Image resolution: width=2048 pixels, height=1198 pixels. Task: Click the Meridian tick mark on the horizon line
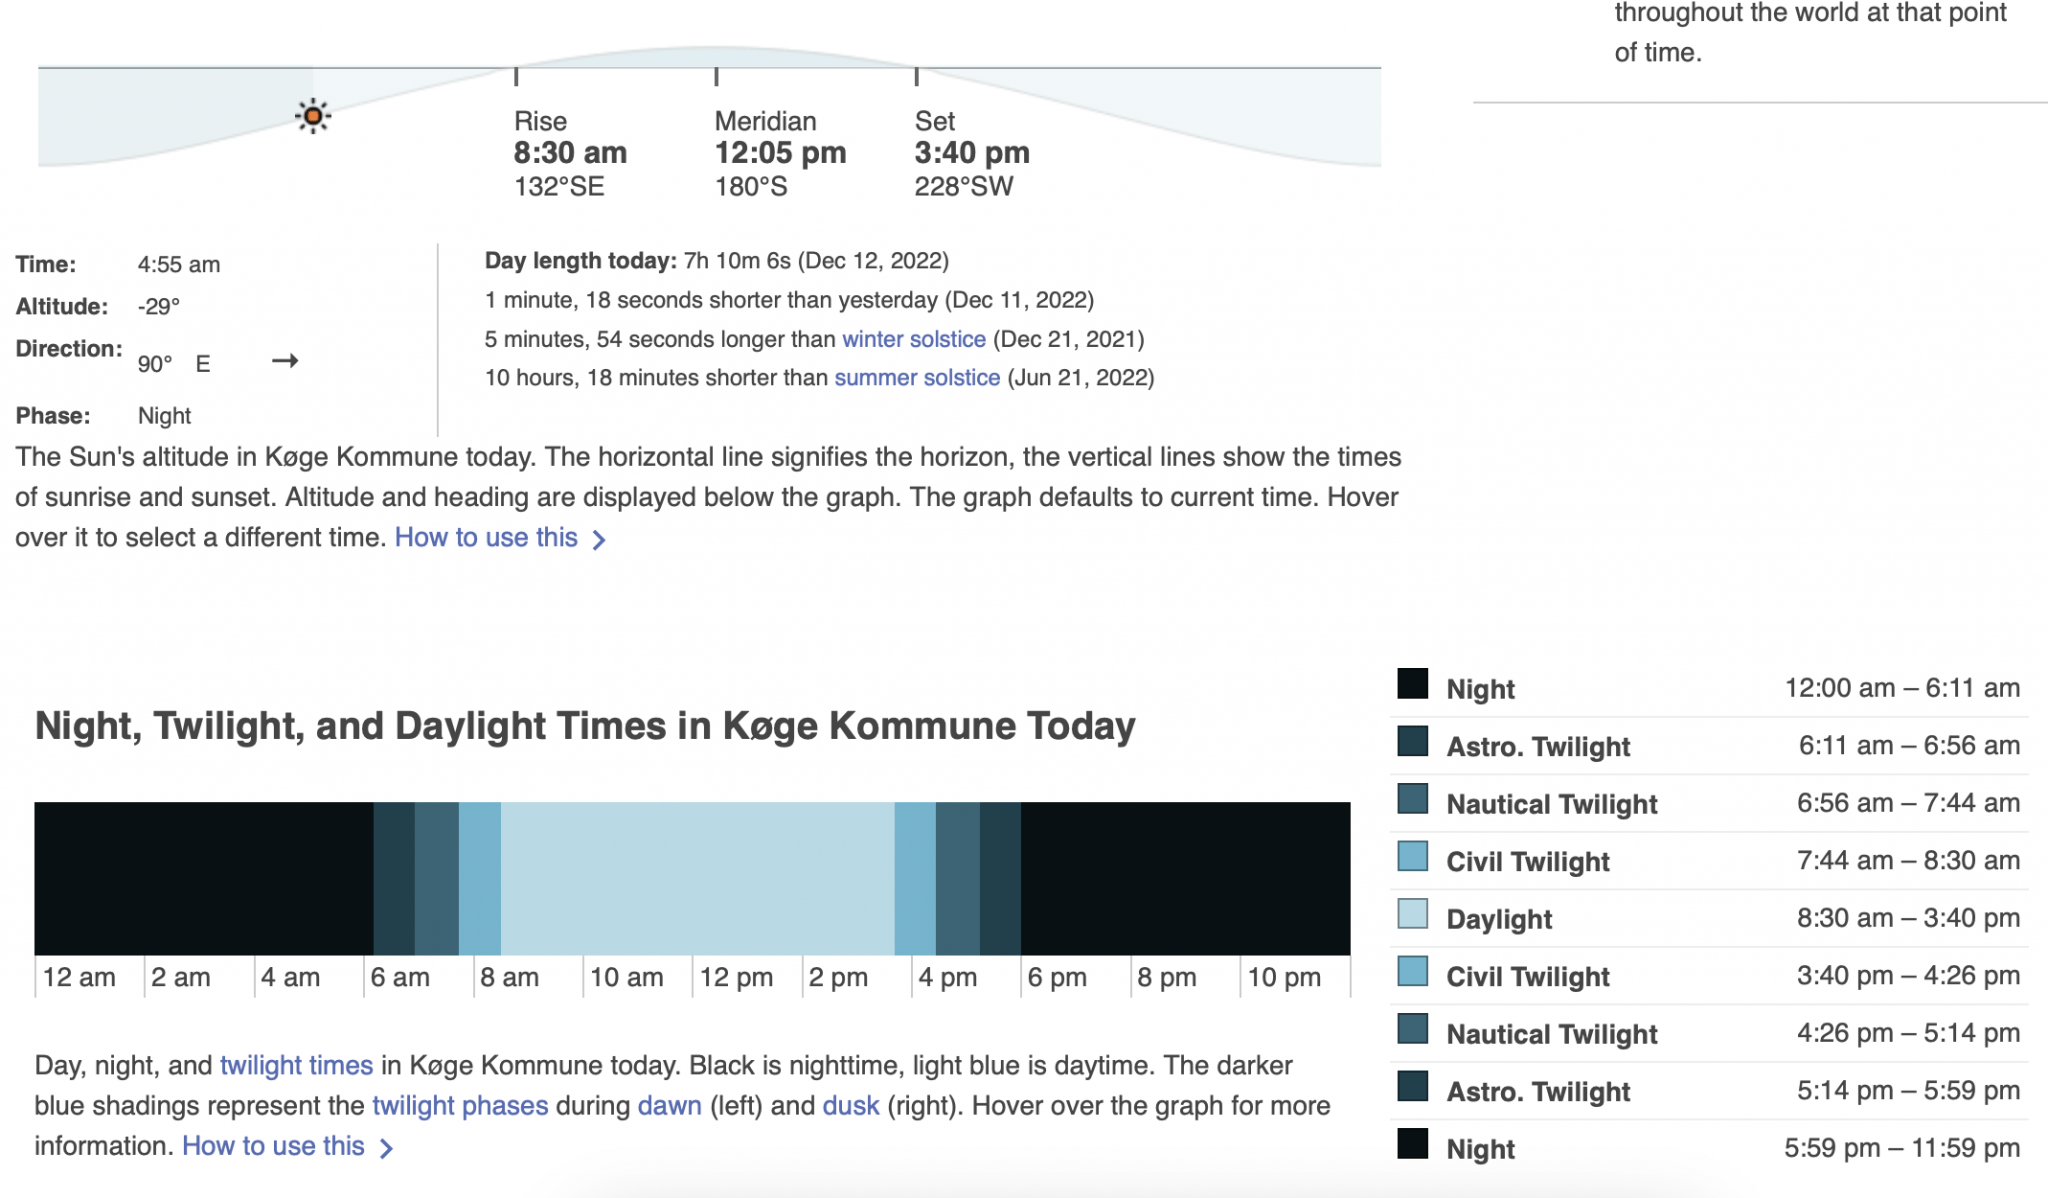point(716,76)
